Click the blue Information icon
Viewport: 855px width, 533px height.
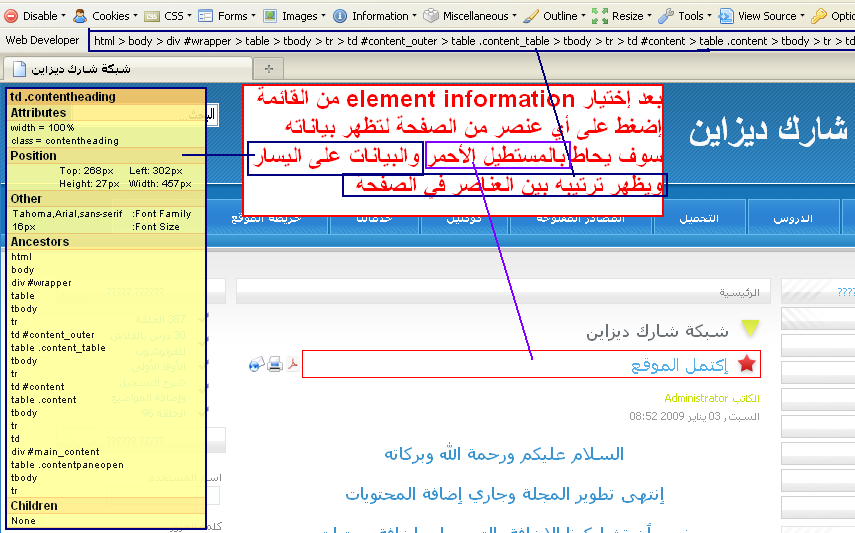tap(340, 16)
